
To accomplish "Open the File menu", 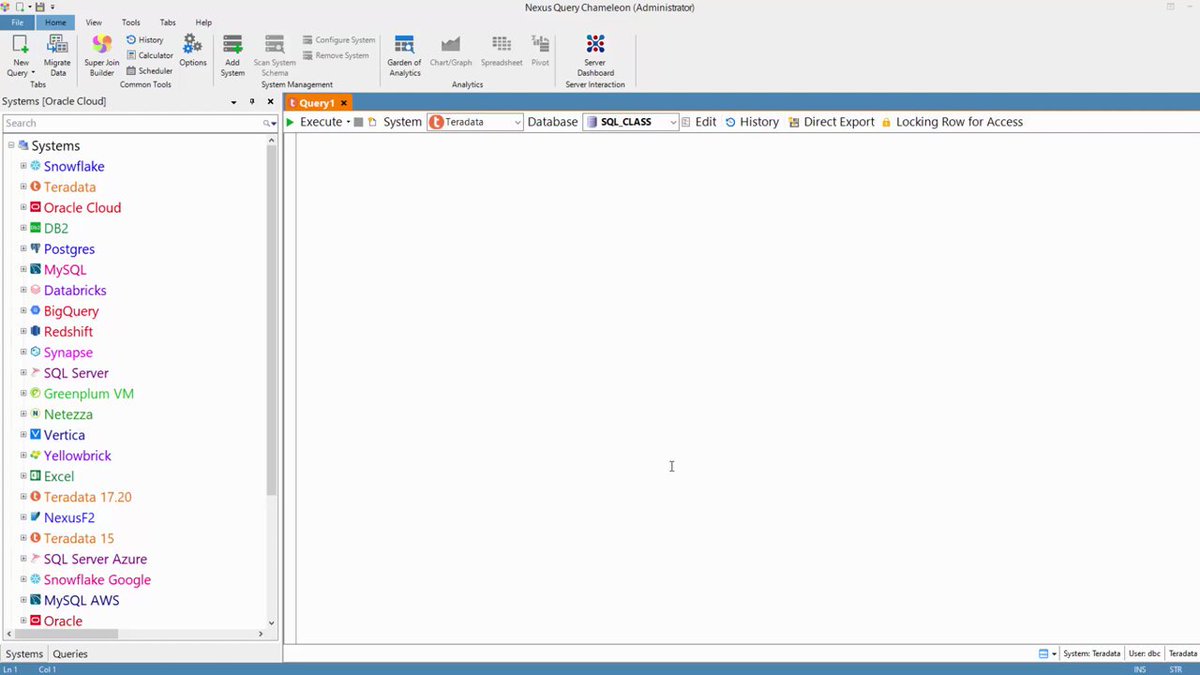I will click(17, 22).
